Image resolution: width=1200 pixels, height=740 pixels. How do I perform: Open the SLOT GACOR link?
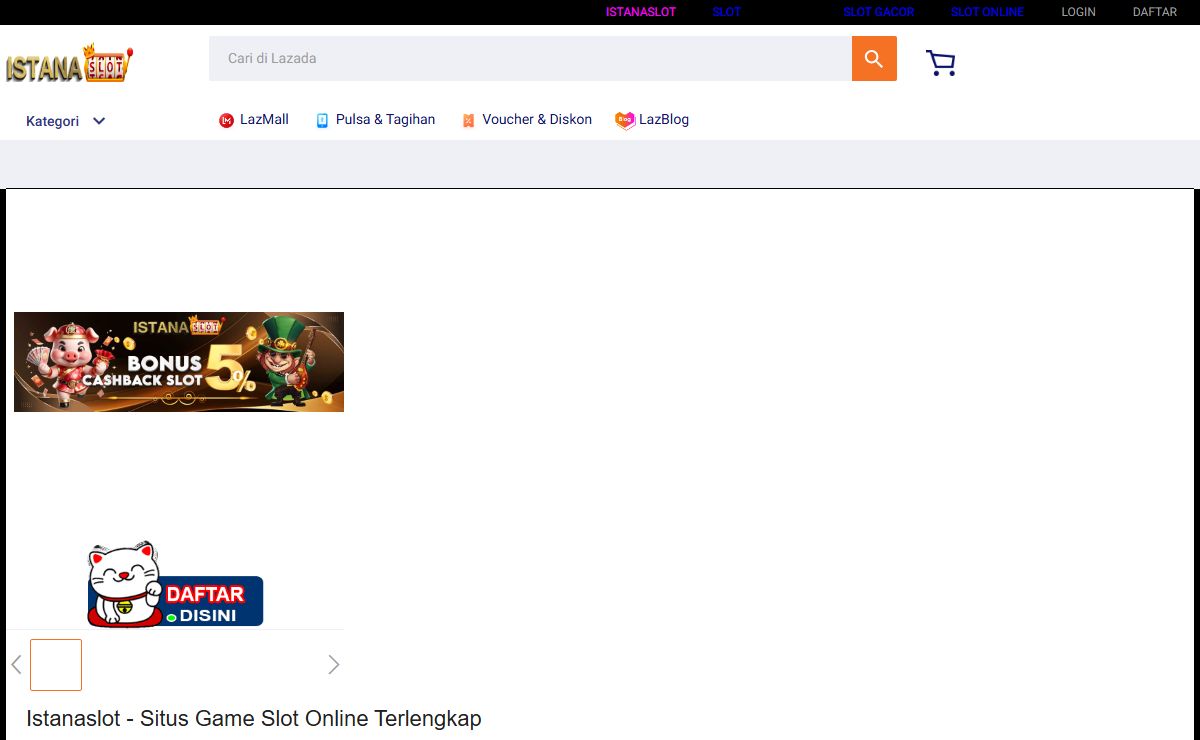click(879, 12)
